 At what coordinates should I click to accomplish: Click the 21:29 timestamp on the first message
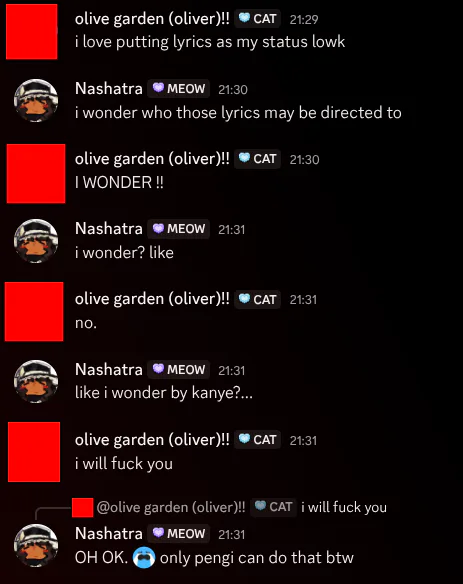click(304, 19)
